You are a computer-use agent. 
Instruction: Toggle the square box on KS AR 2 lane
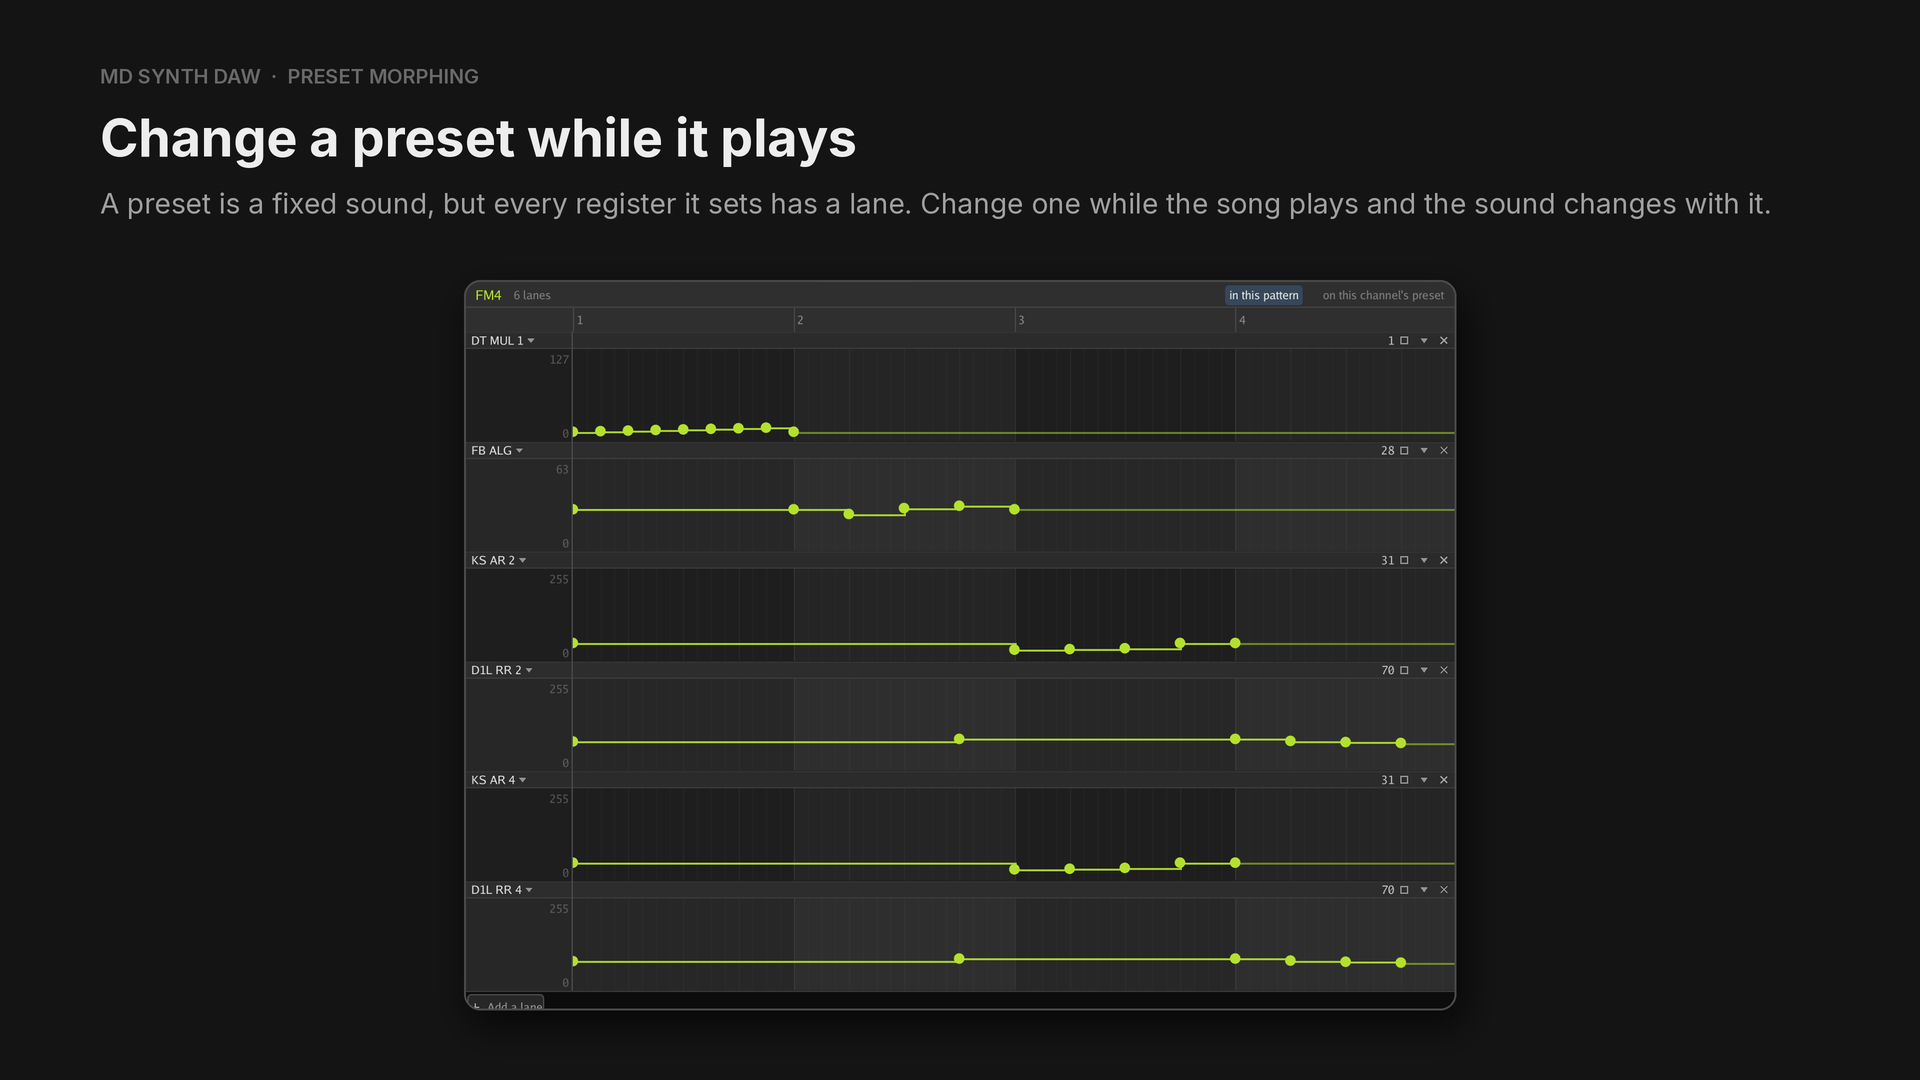tap(1404, 561)
